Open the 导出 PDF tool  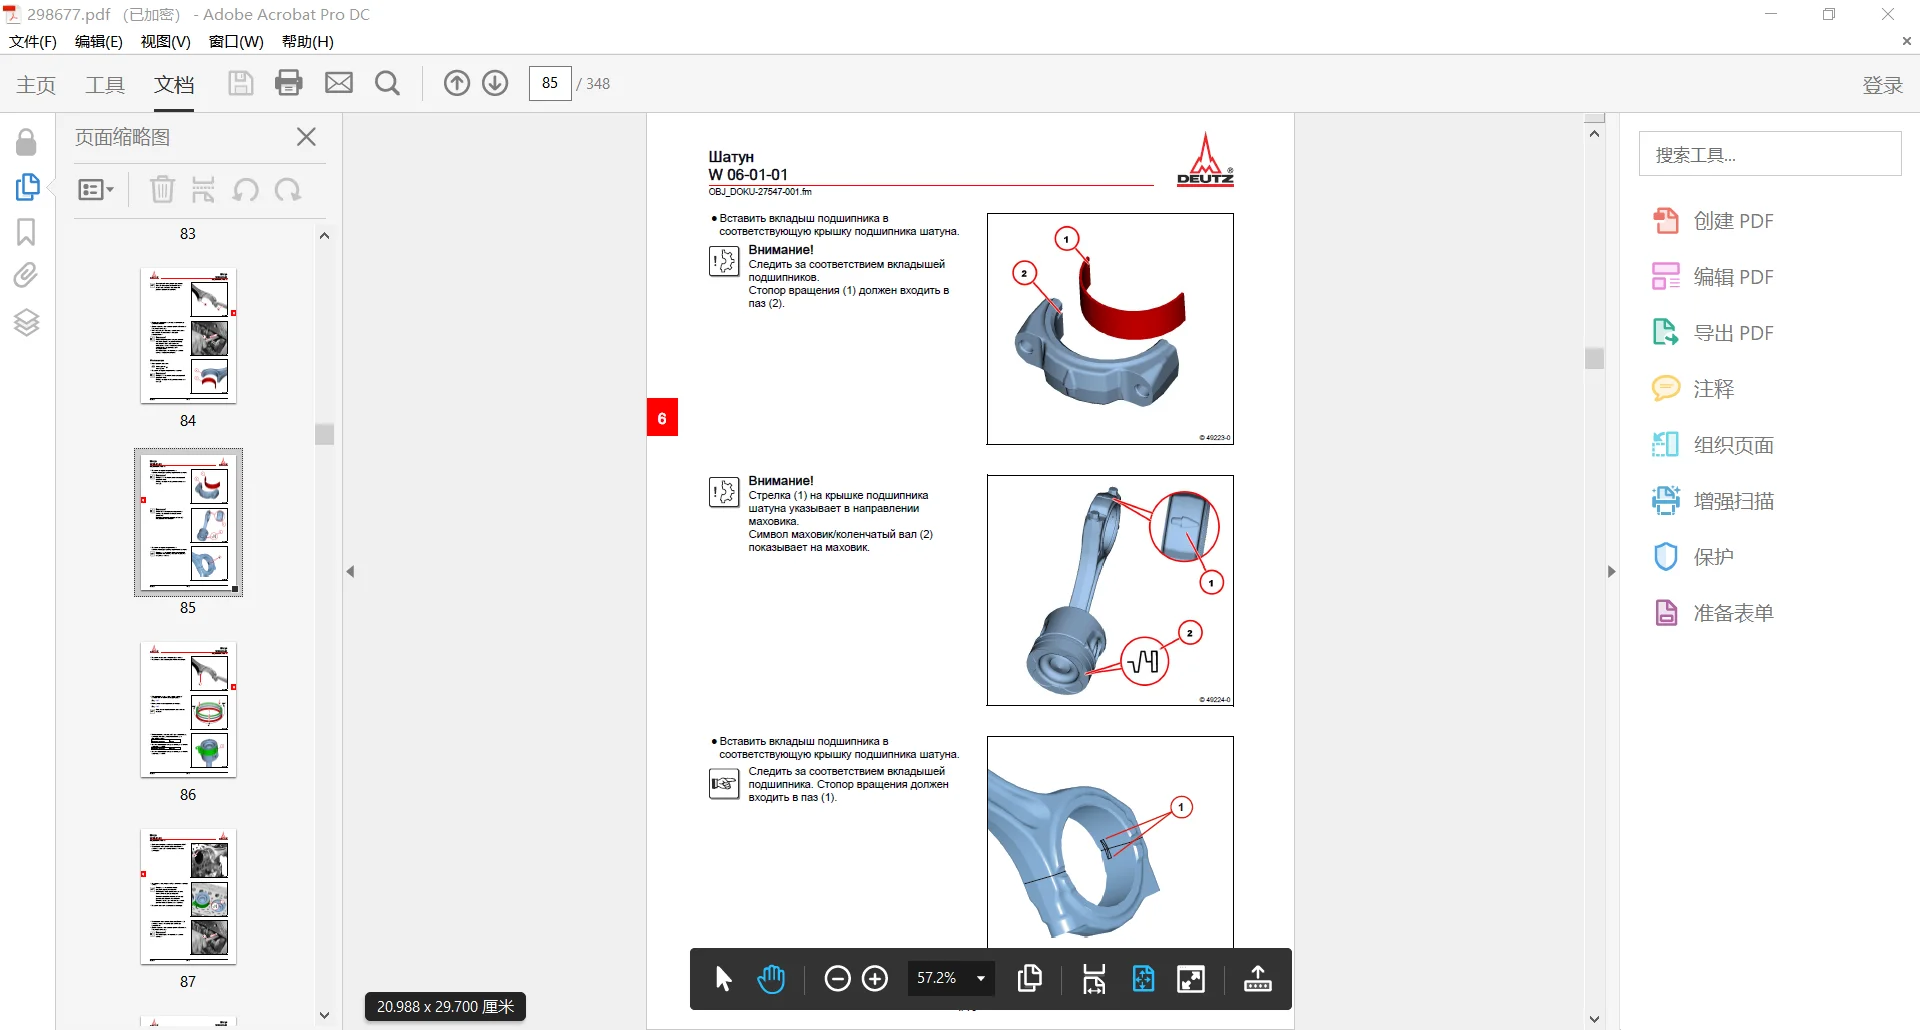pos(1714,333)
